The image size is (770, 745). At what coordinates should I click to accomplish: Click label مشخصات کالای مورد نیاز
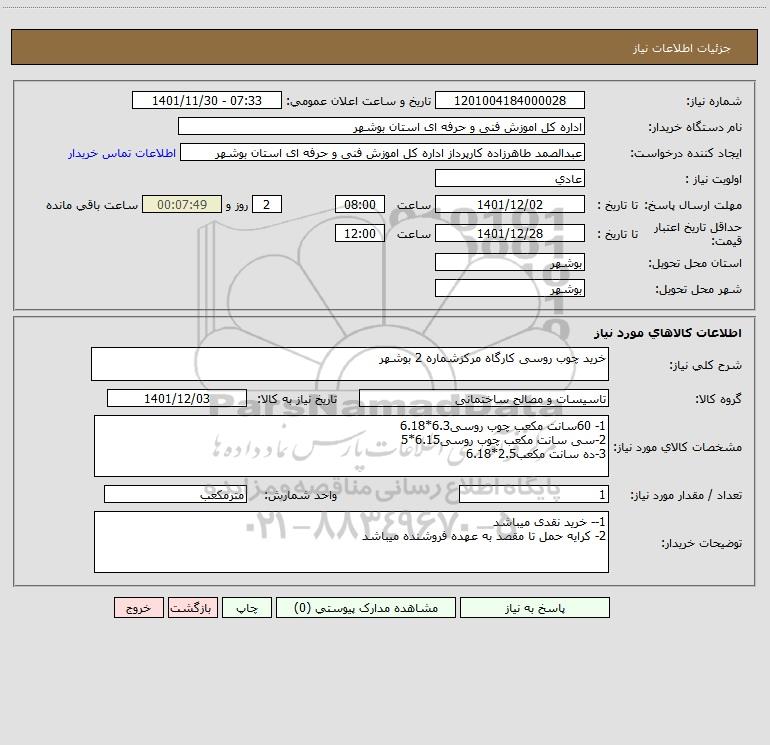click(678, 447)
